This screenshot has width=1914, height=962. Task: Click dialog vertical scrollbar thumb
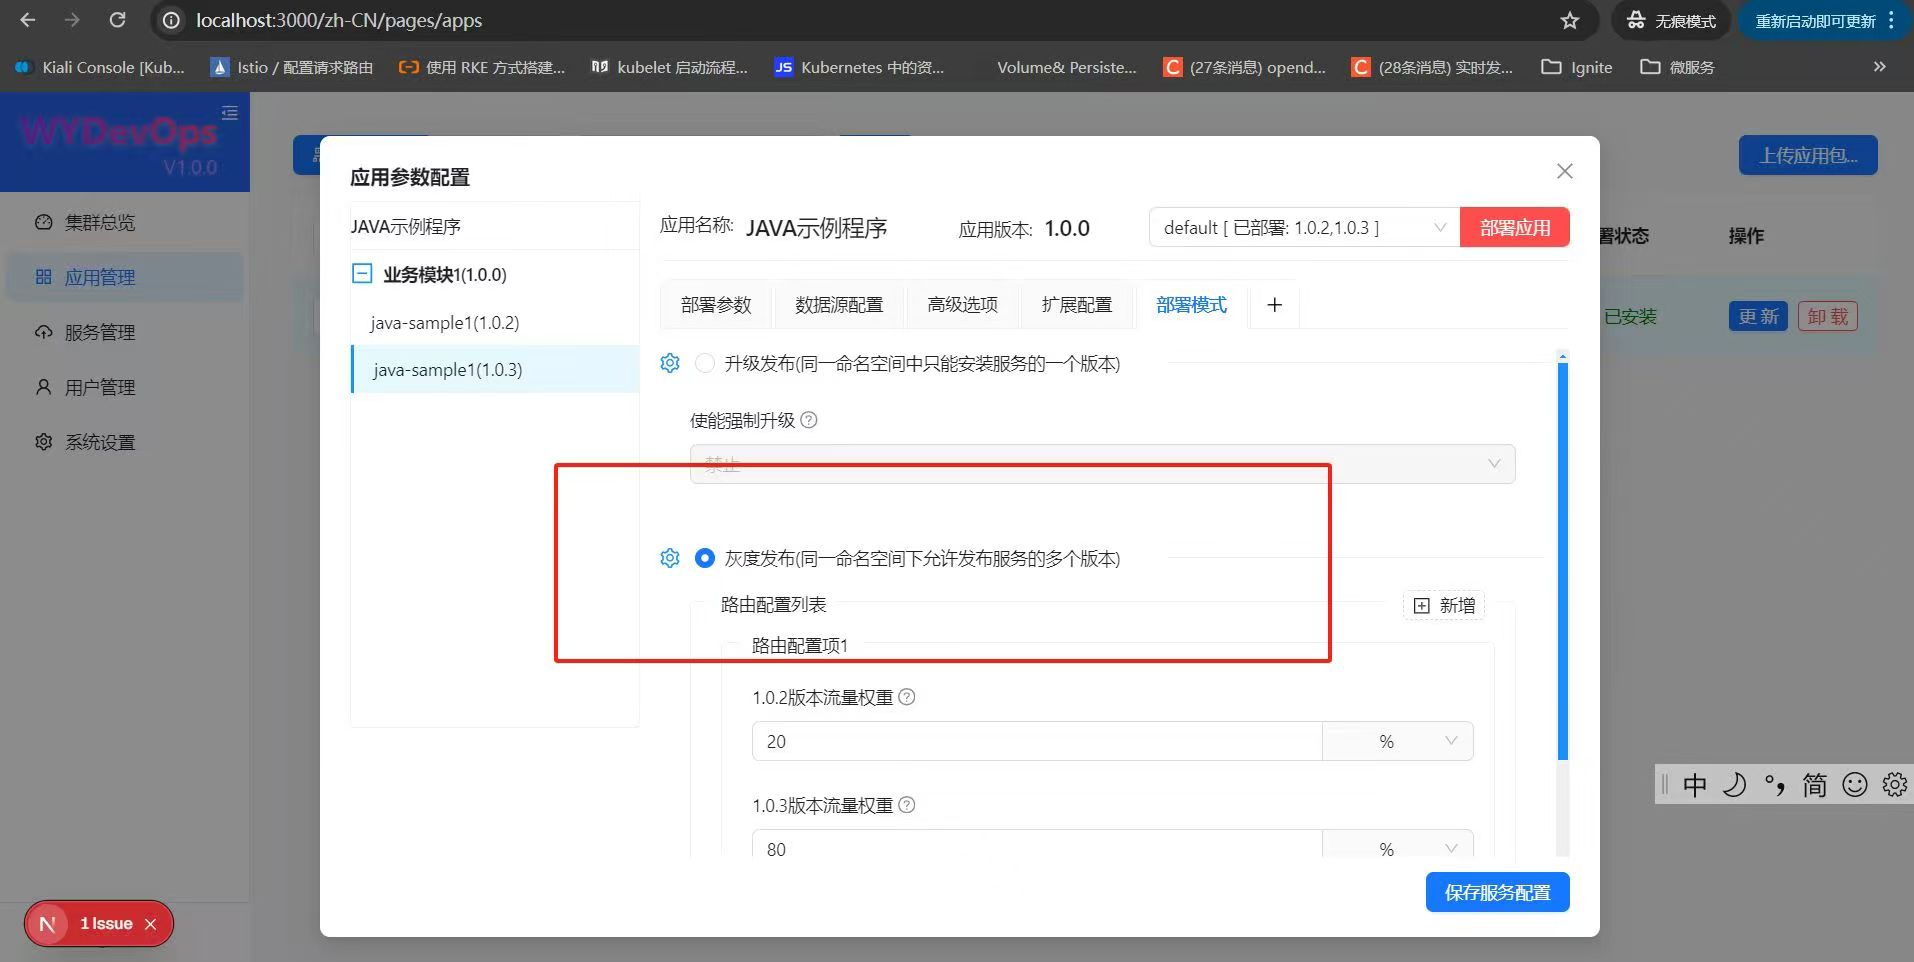pyautogui.click(x=1563, y=562)
